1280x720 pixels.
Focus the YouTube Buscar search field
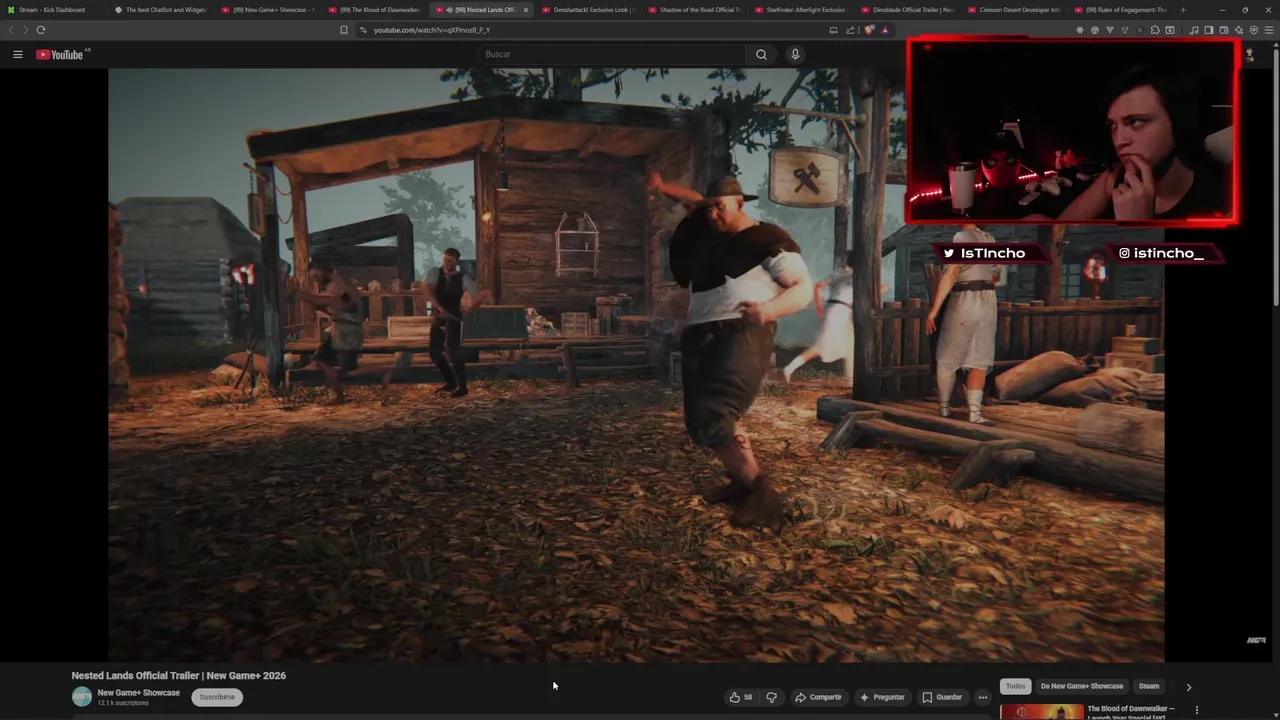612,54
